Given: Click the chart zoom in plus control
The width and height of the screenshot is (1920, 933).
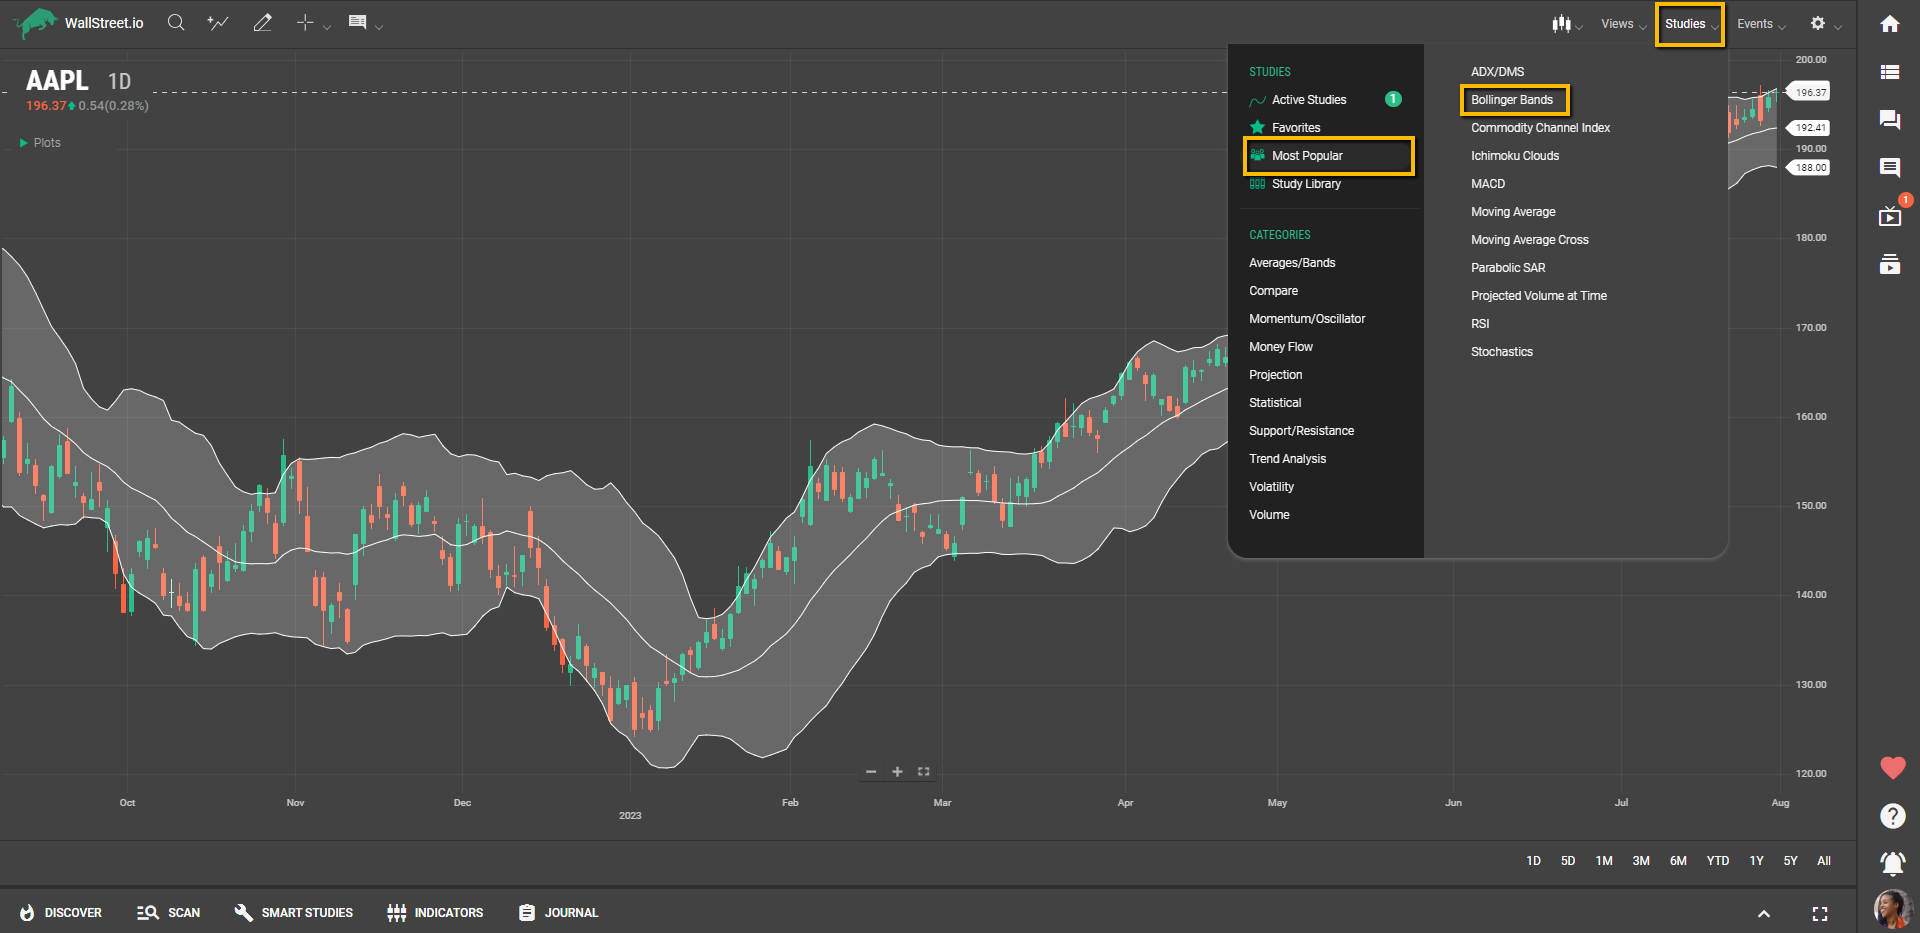Looking at the screenshot, I should [897, 772].
